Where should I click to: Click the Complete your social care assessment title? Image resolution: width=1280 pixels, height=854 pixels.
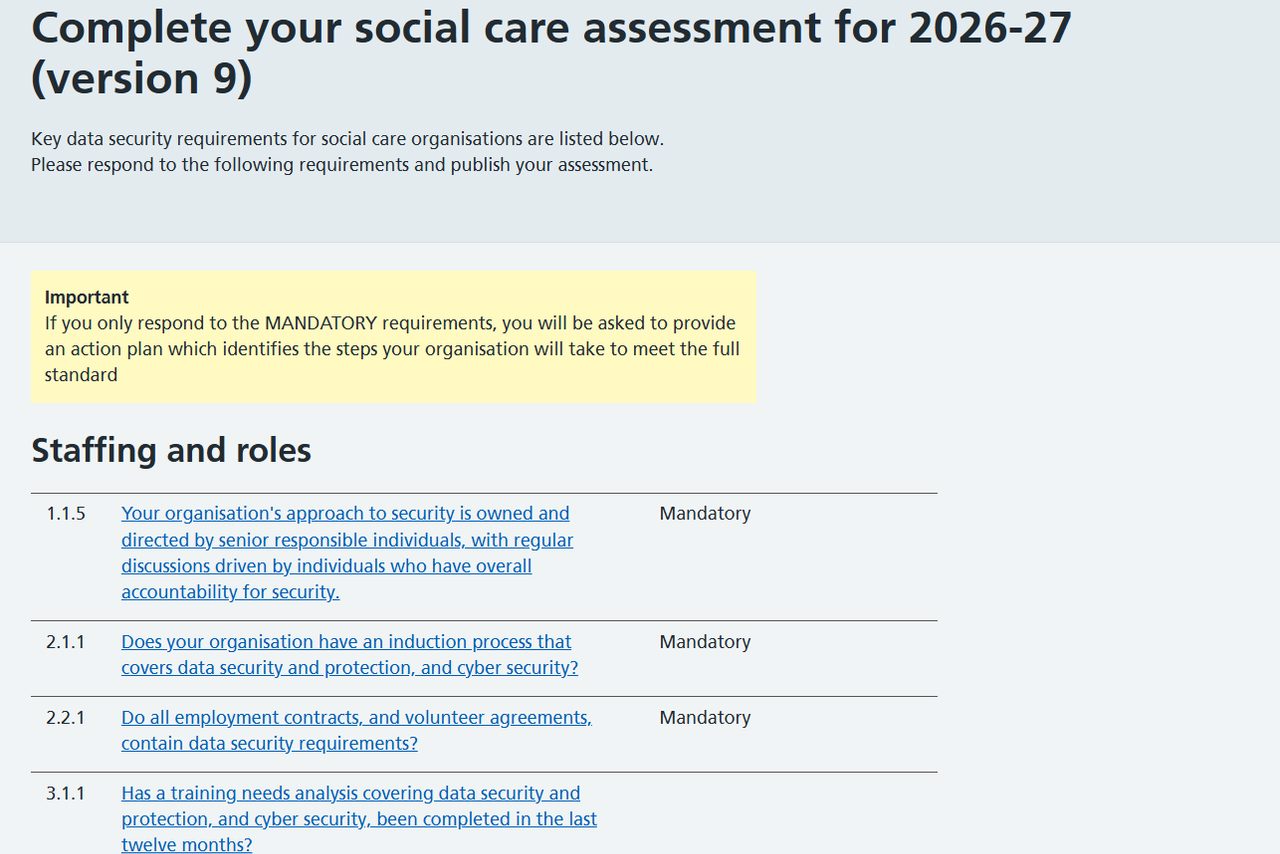click(551, 52)
